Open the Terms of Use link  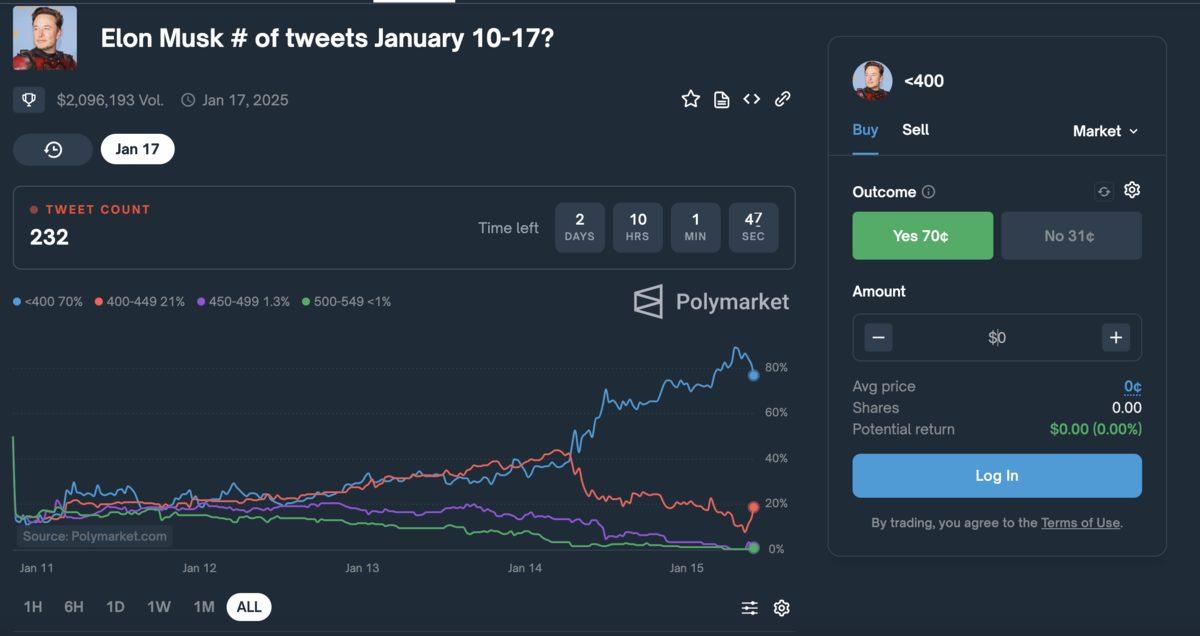[1080, 523]
